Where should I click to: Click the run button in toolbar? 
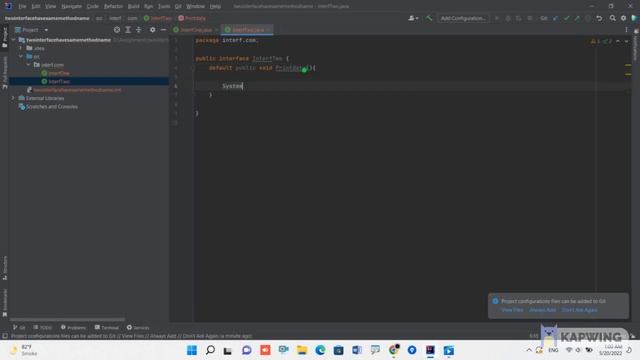[x=497, y=18]
